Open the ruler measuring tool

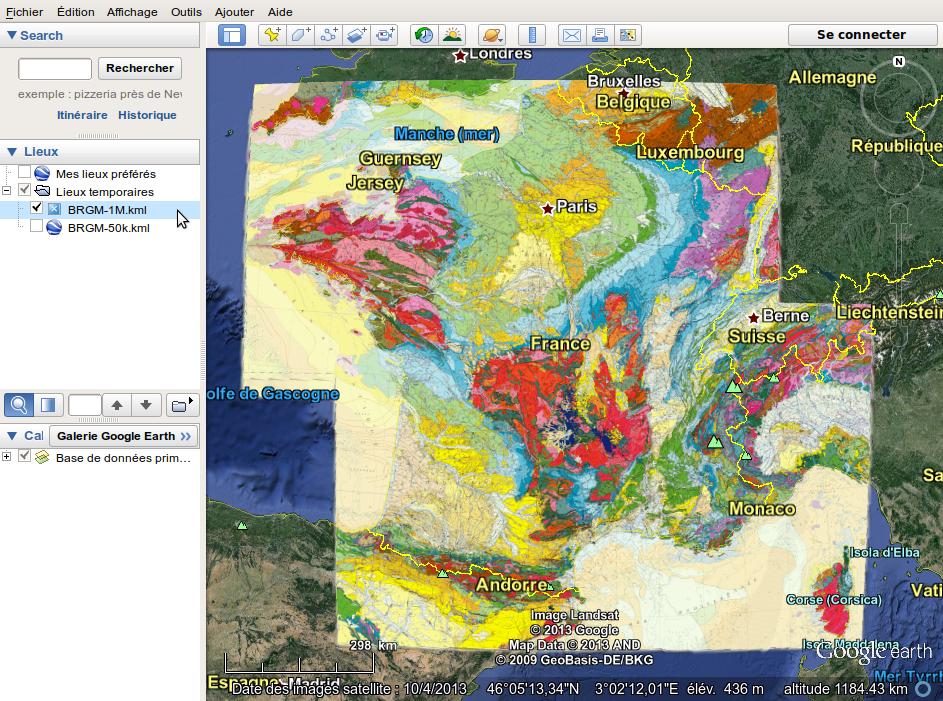point(532,35)
